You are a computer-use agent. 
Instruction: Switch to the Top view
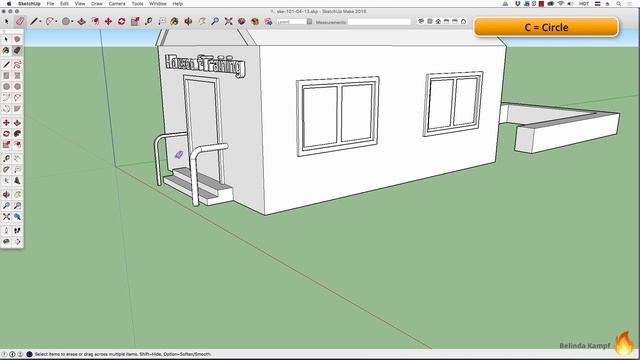pyautogui.click(x=430, y=21)
